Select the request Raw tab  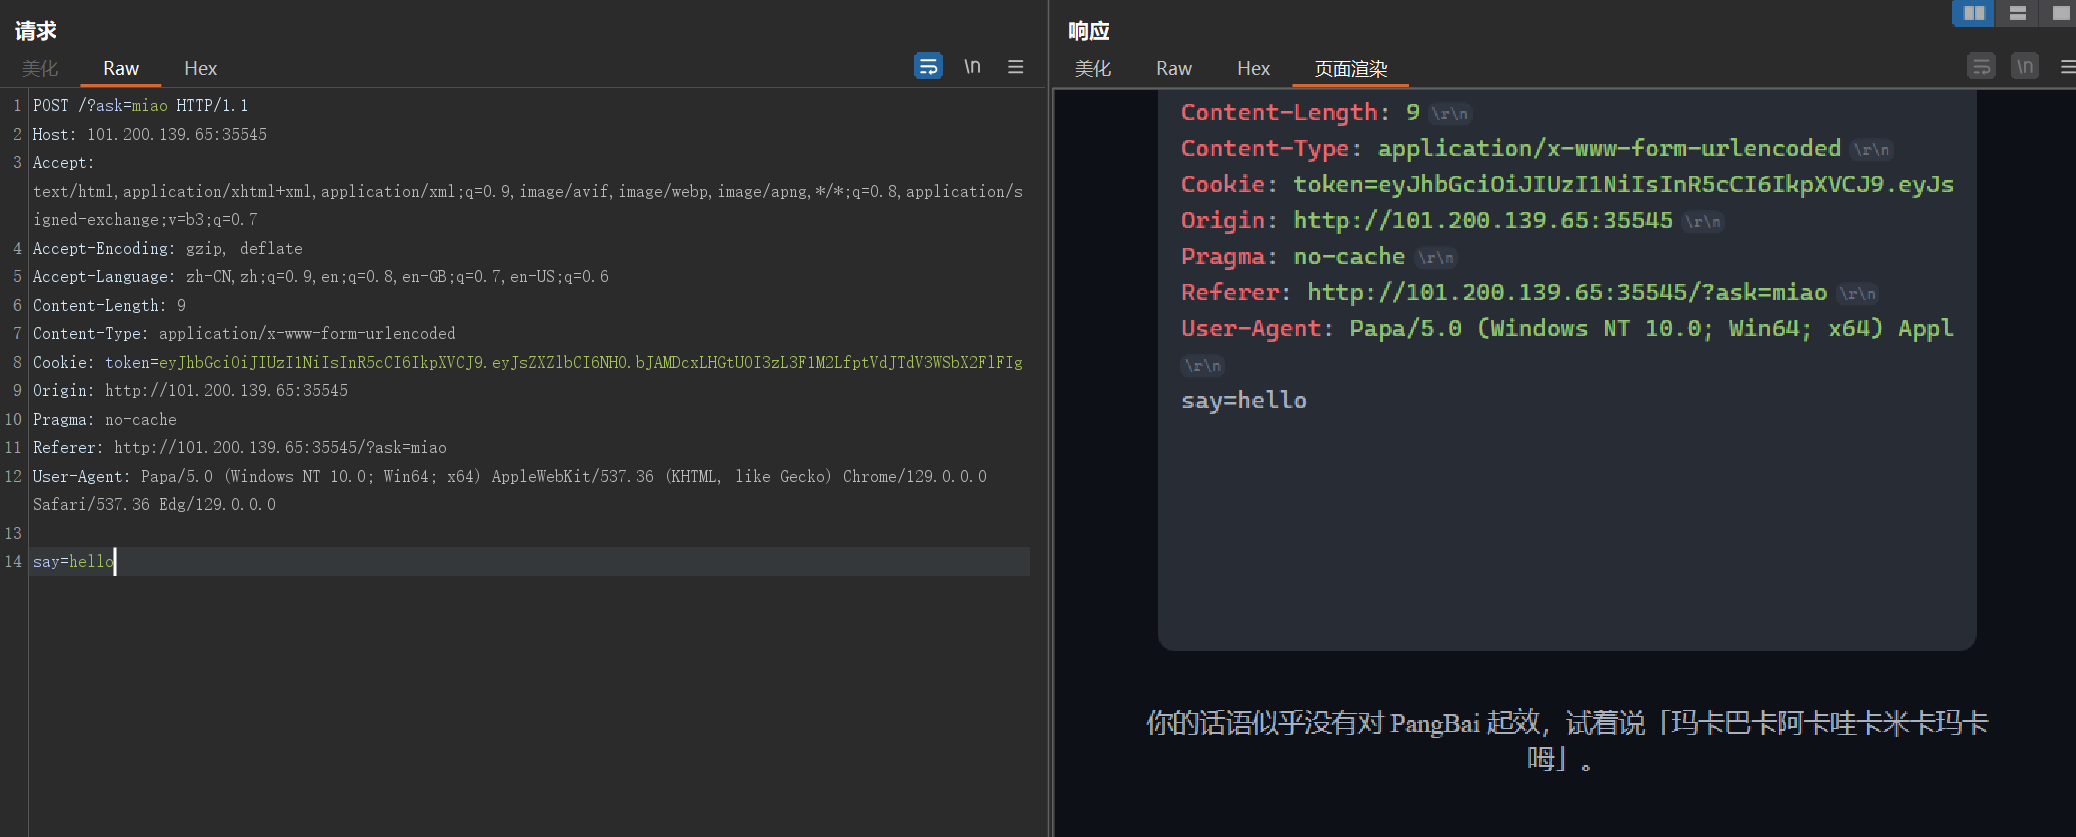click(x=120, y=68)
